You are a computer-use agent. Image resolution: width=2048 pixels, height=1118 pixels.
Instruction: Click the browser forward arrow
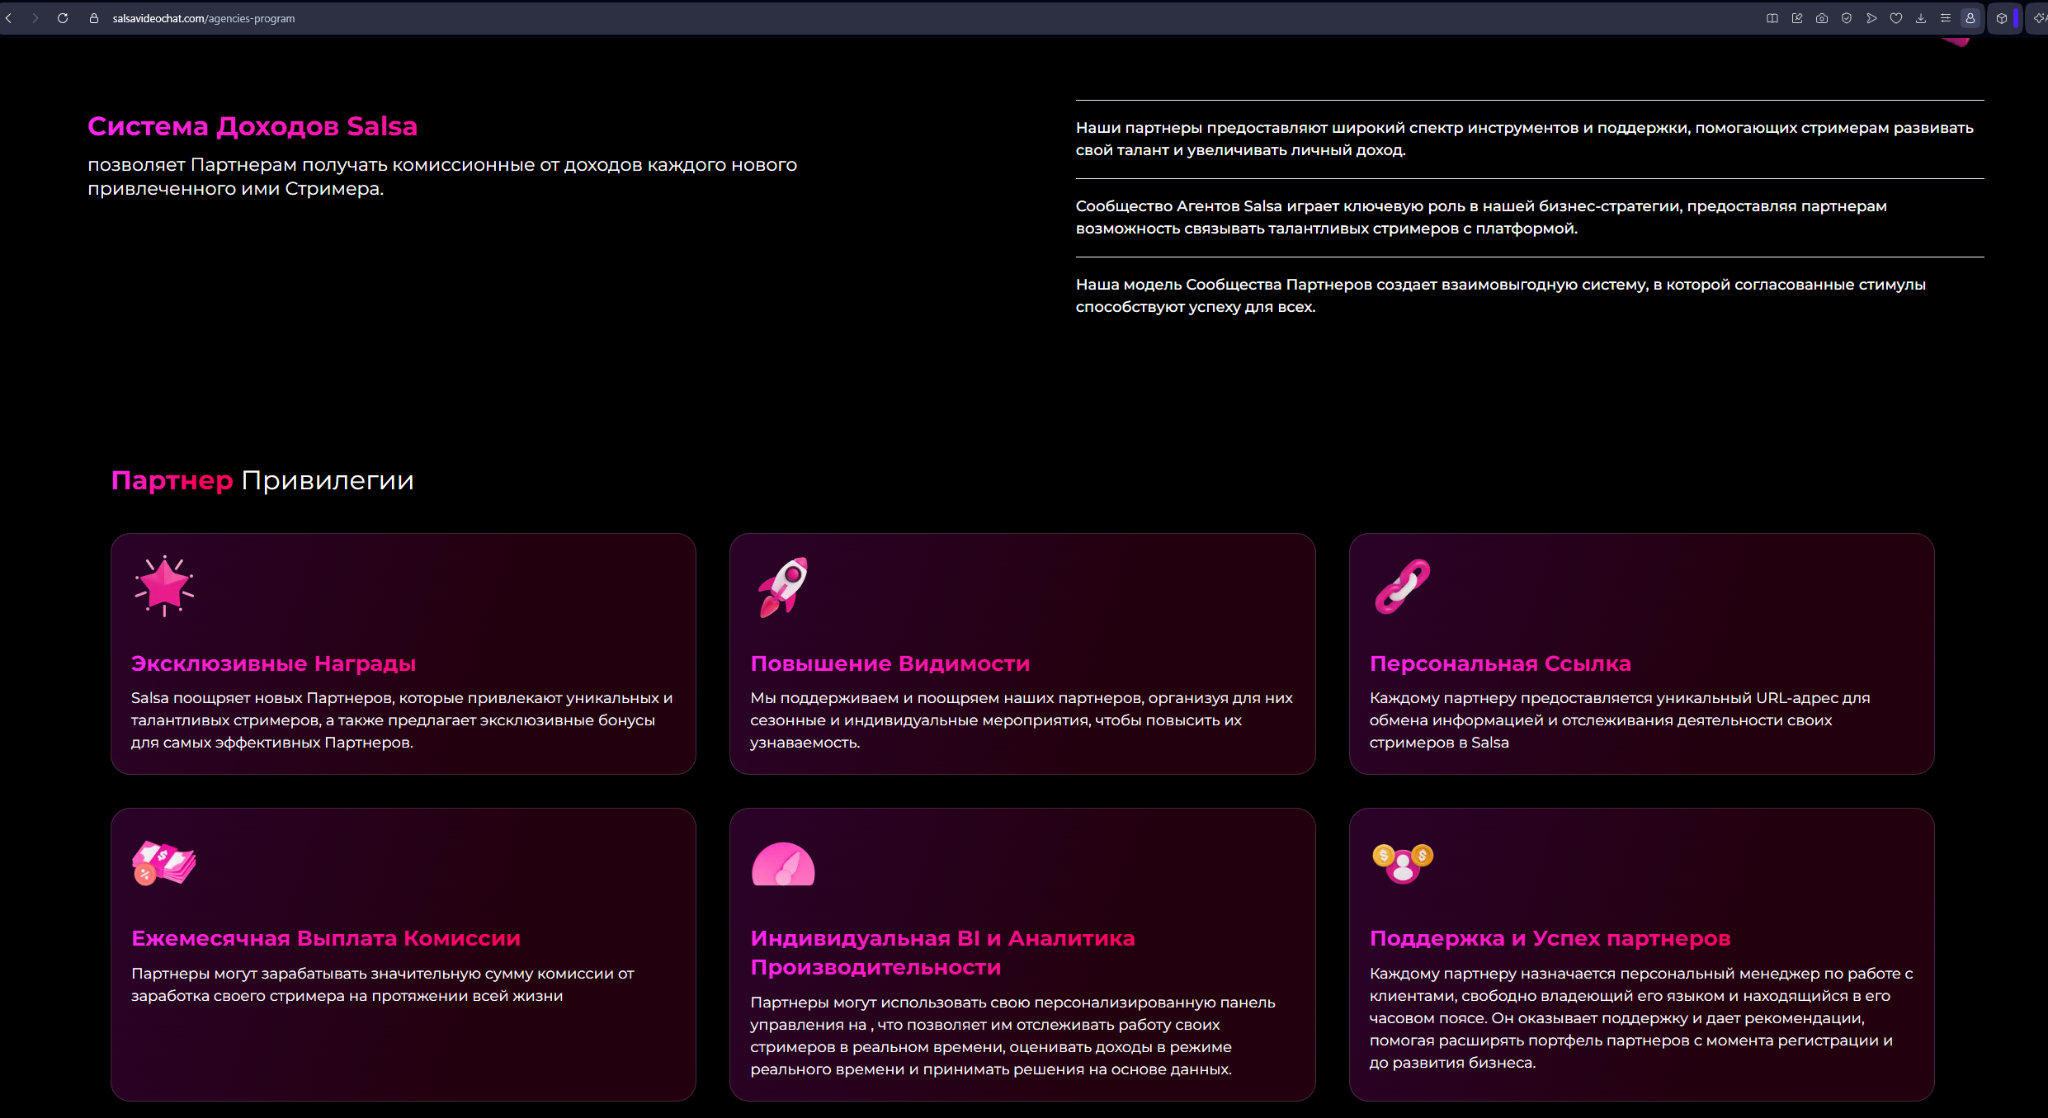coord(35,18)
